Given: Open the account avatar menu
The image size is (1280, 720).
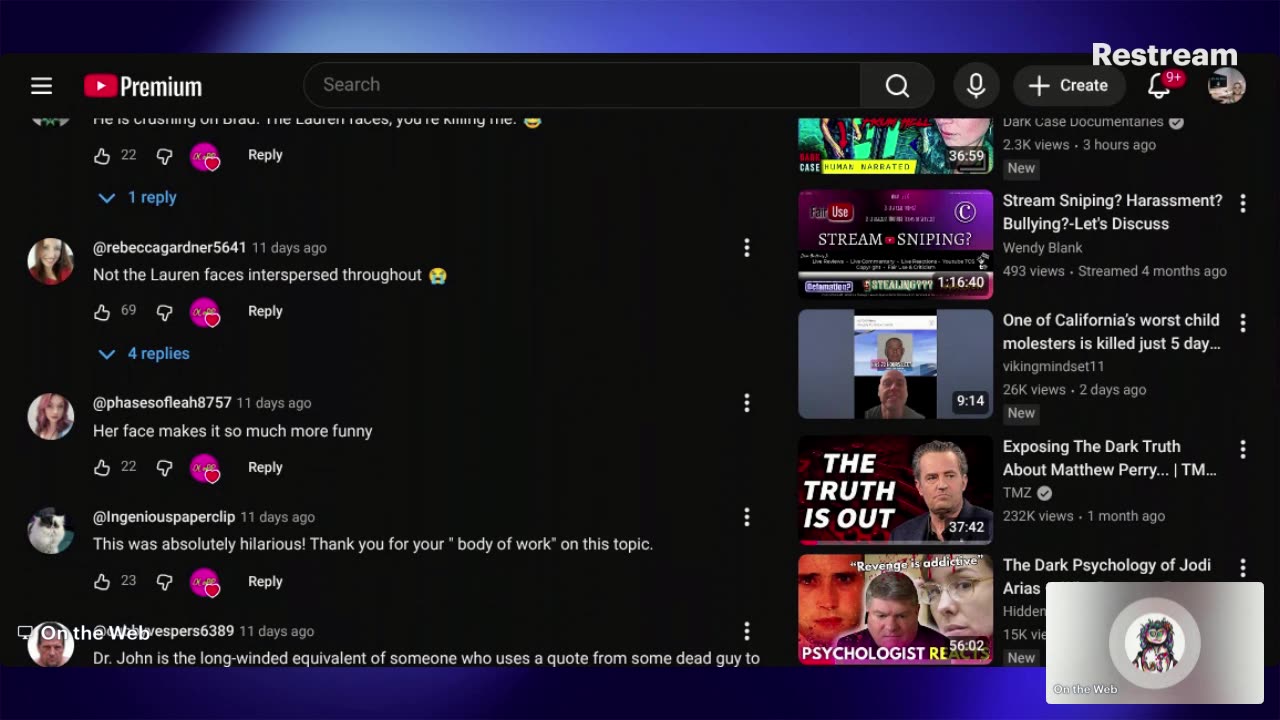Looking at the screenshot, I should click(1226, 86).
